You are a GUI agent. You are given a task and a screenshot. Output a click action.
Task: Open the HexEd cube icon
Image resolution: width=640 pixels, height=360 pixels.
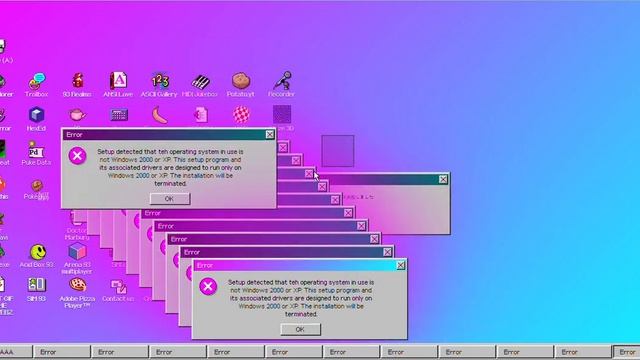click(x=36, y=118)
